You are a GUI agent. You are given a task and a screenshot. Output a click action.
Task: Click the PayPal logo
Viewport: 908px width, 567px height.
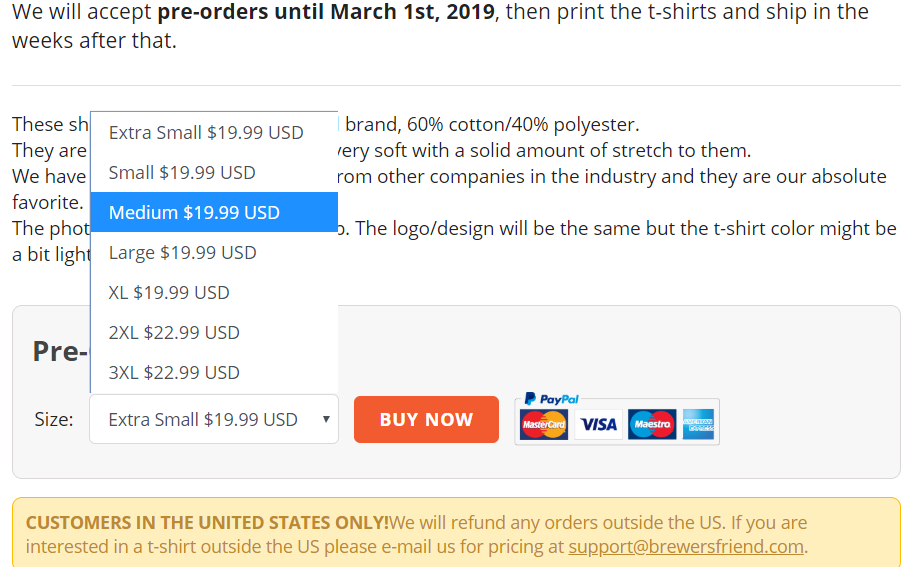552,399
